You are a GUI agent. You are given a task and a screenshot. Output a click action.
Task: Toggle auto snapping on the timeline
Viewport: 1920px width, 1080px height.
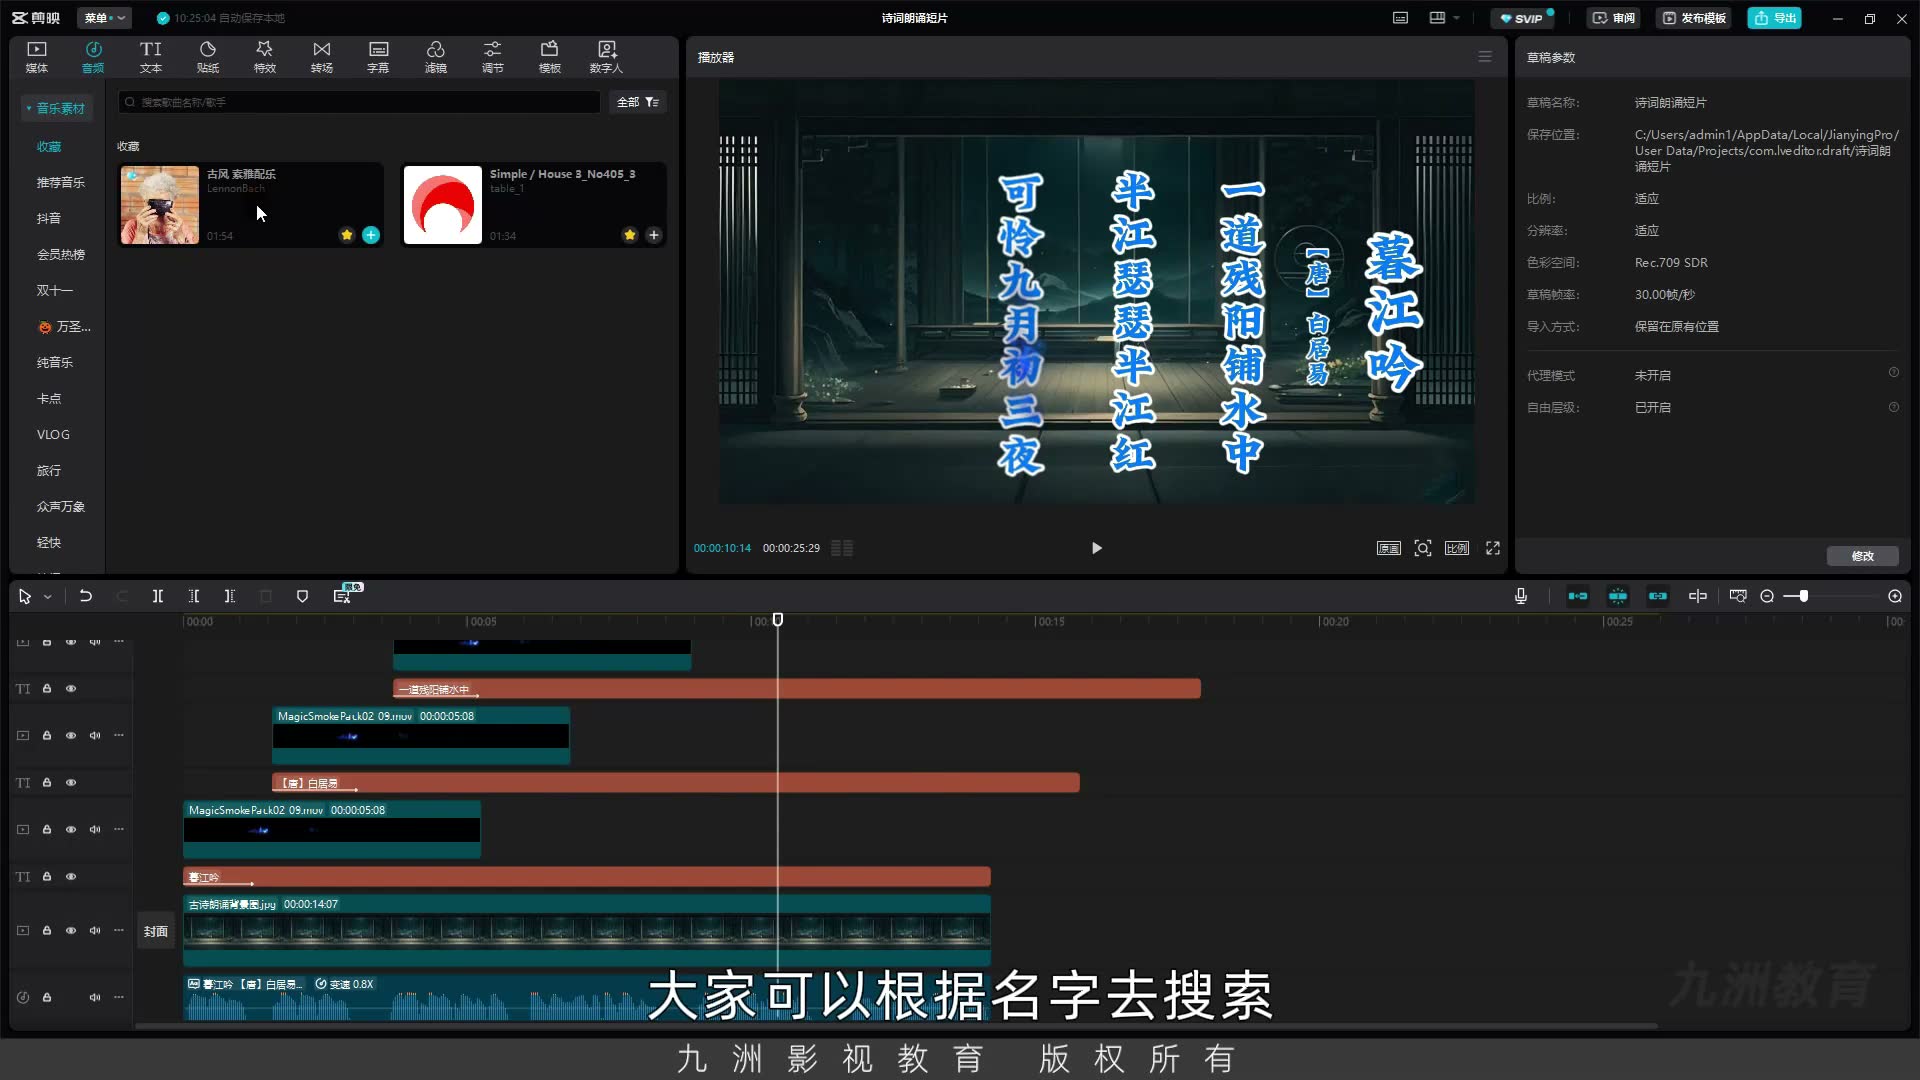coord(1618,596)
